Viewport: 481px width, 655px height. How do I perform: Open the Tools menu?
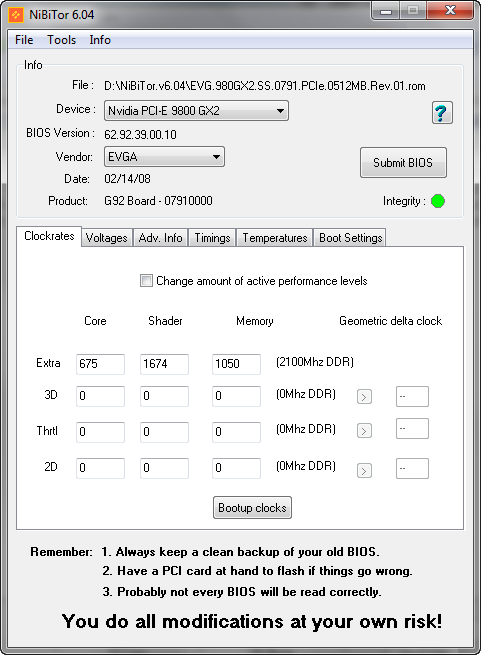[61, 40]
